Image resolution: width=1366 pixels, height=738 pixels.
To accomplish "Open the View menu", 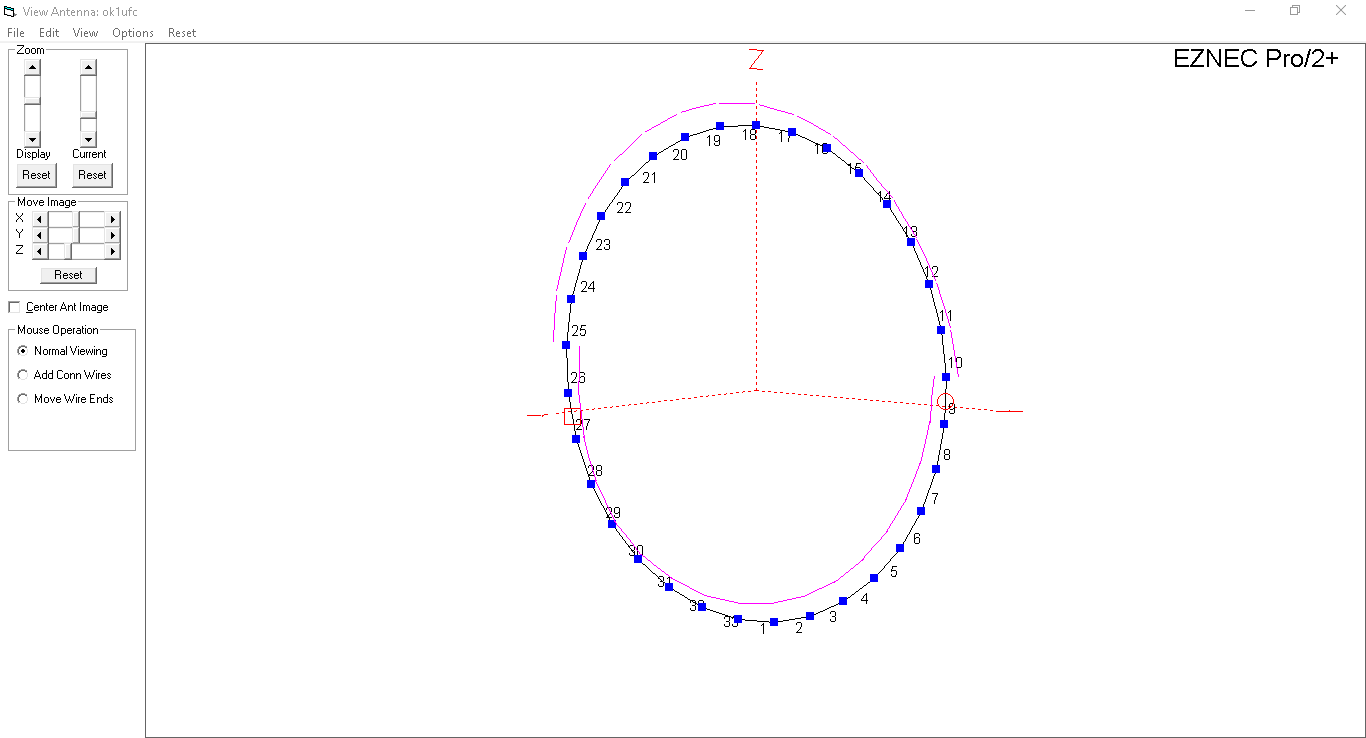I will pos(85,33).
